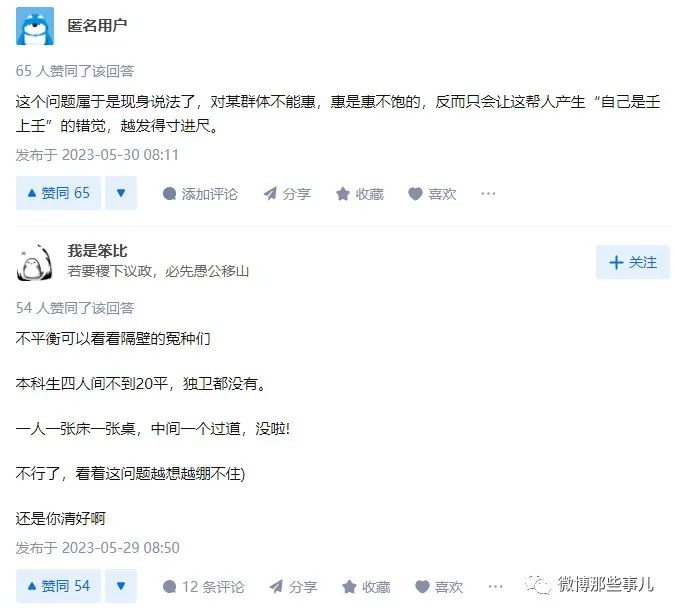The width and height of the screenshot is (675, 614).
Task: Favorite the second answer with 收藏 star
Action: click(x=366, y=587)
